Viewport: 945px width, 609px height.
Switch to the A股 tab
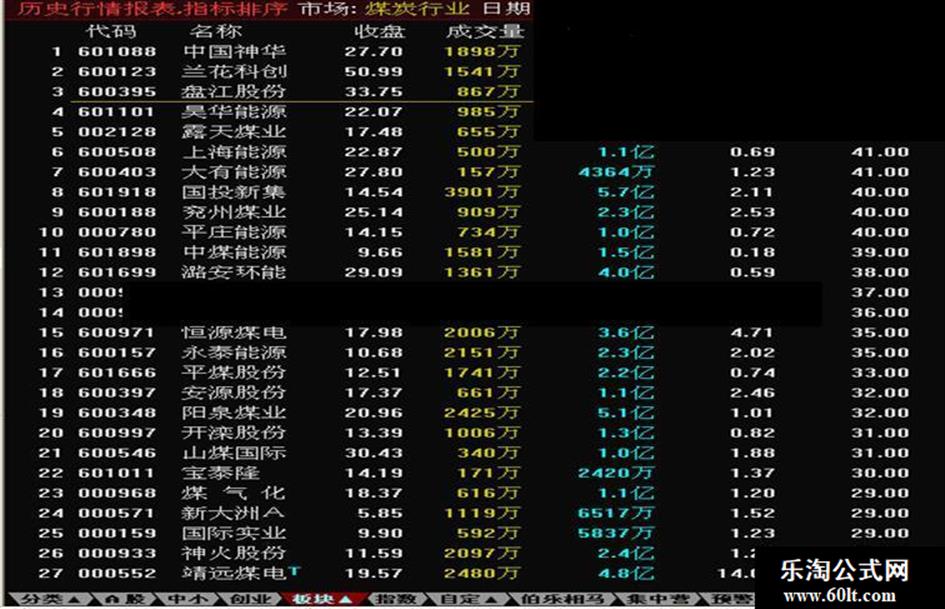point(125,599)
